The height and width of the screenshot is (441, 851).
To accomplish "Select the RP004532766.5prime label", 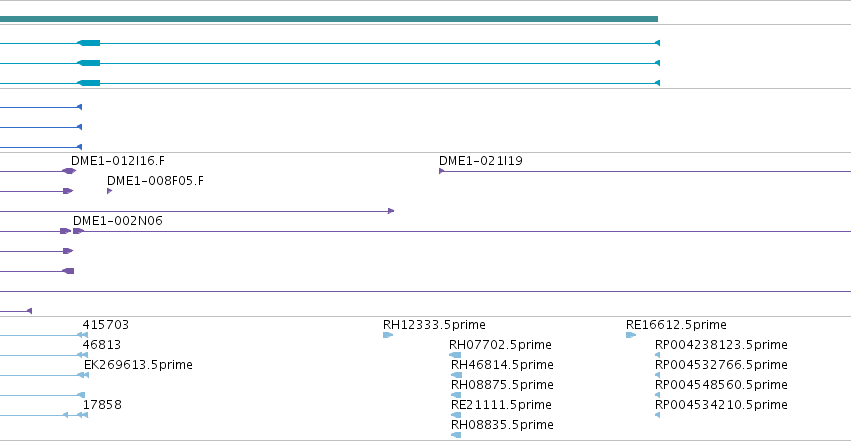I will point(721,365).
